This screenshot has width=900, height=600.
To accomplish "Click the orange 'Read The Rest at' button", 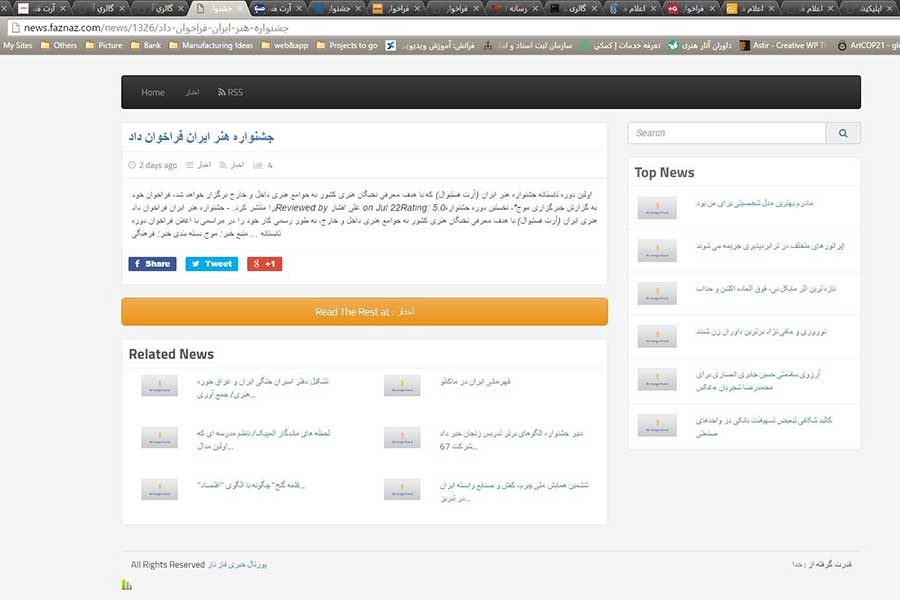I will tap(364, 312).
